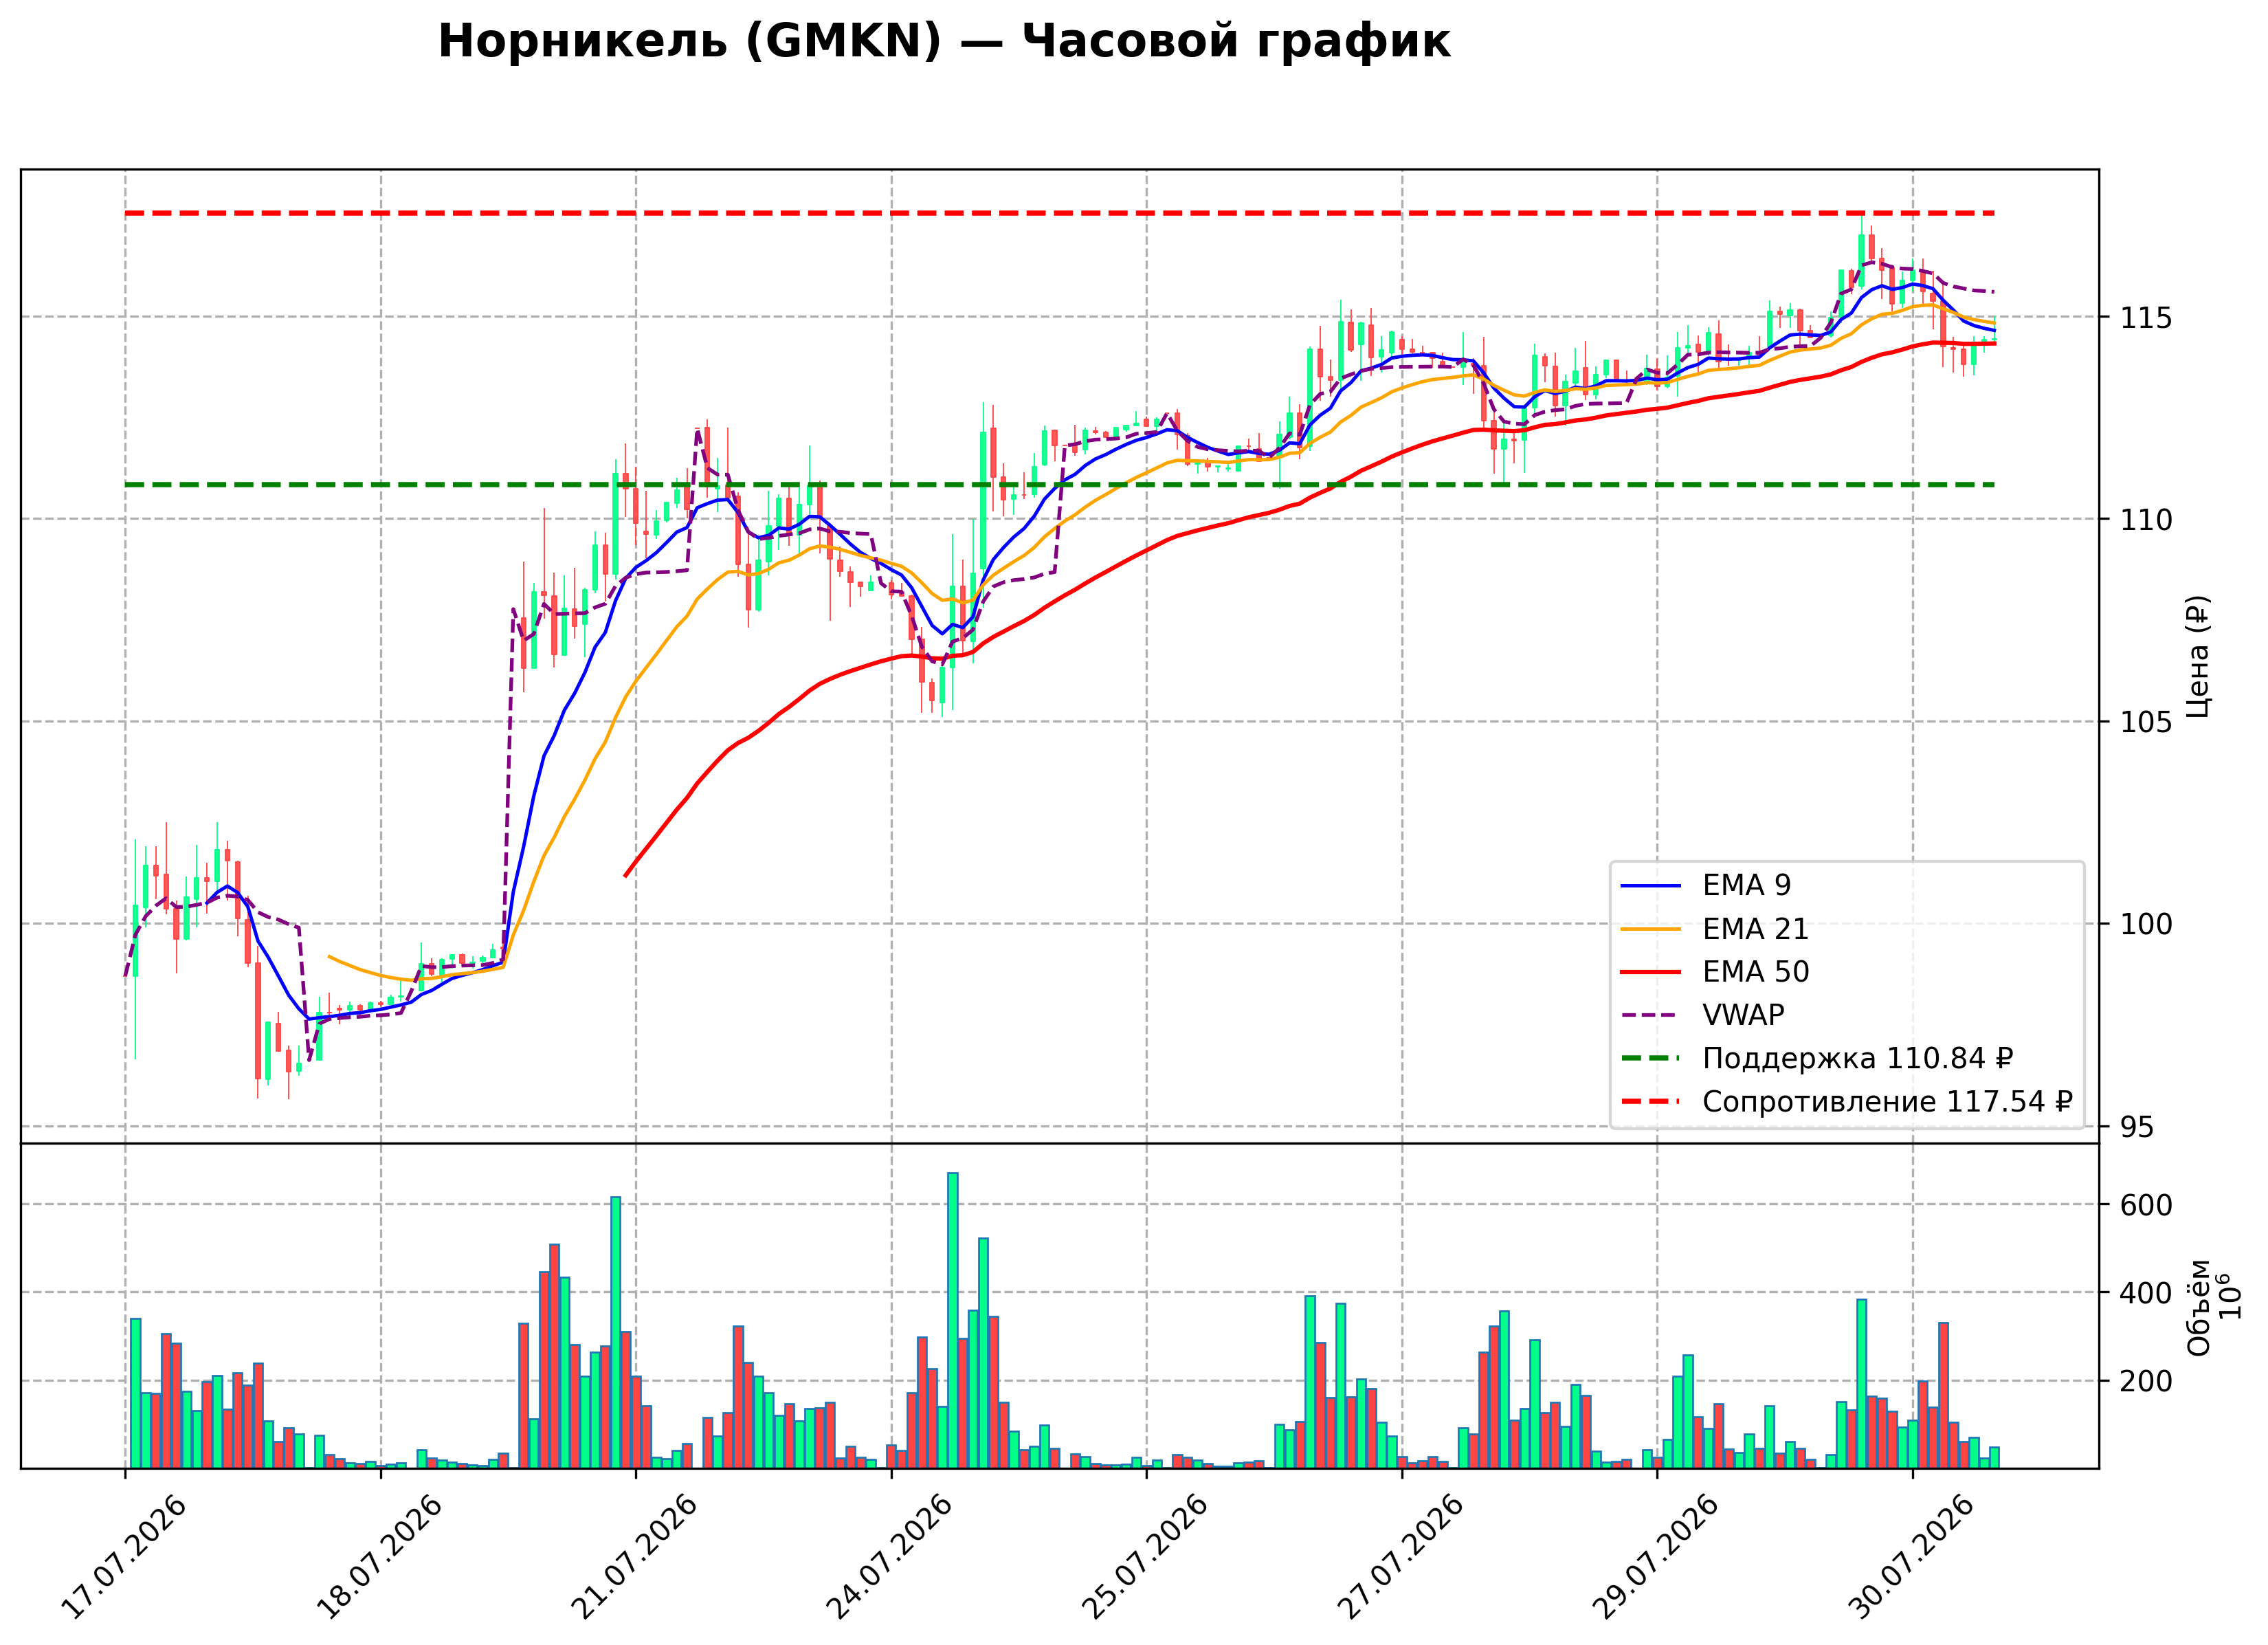This screenshot has height=1645, width=2268.
Task: Click the 115 price axis tick
Action: pyautogui.click(x=2147, y=318)
